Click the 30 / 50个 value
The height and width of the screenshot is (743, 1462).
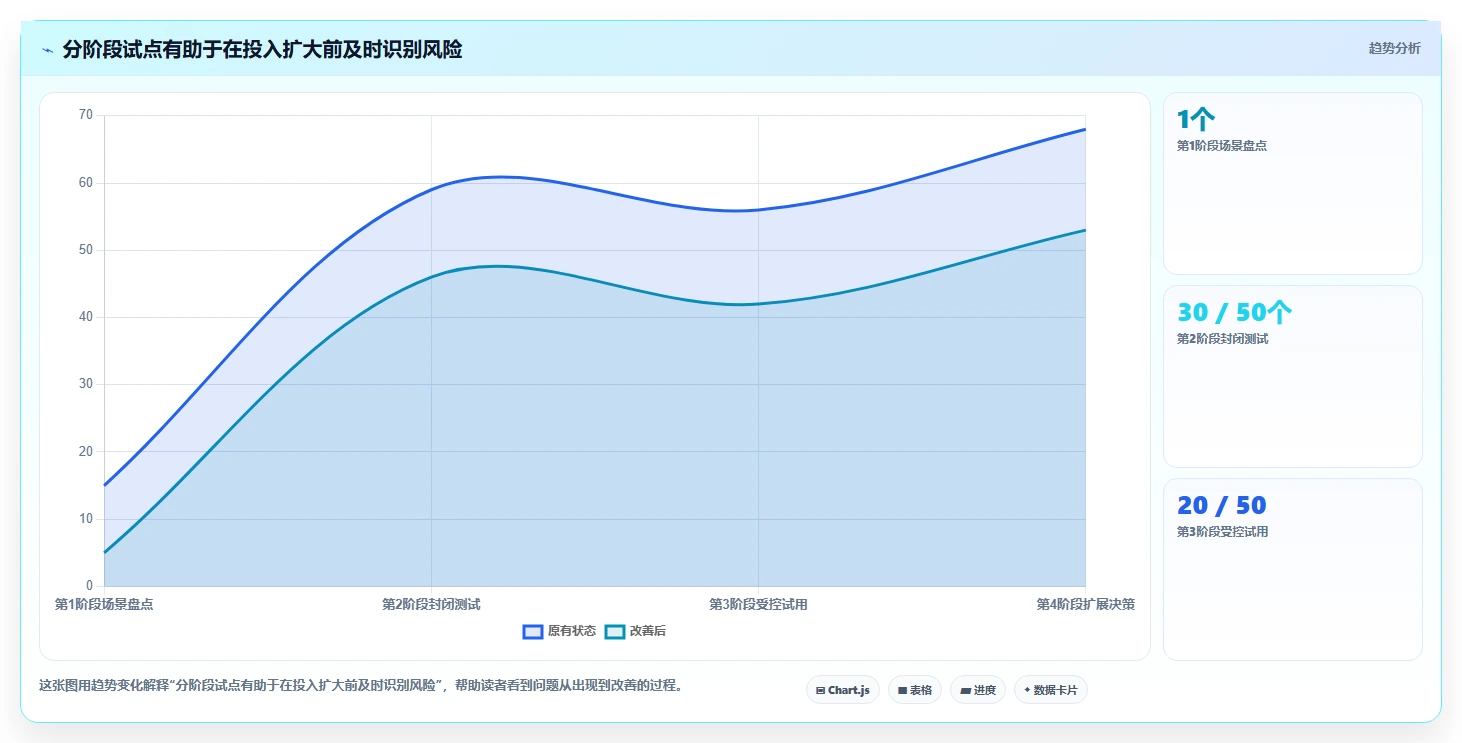pos(1235,313)
